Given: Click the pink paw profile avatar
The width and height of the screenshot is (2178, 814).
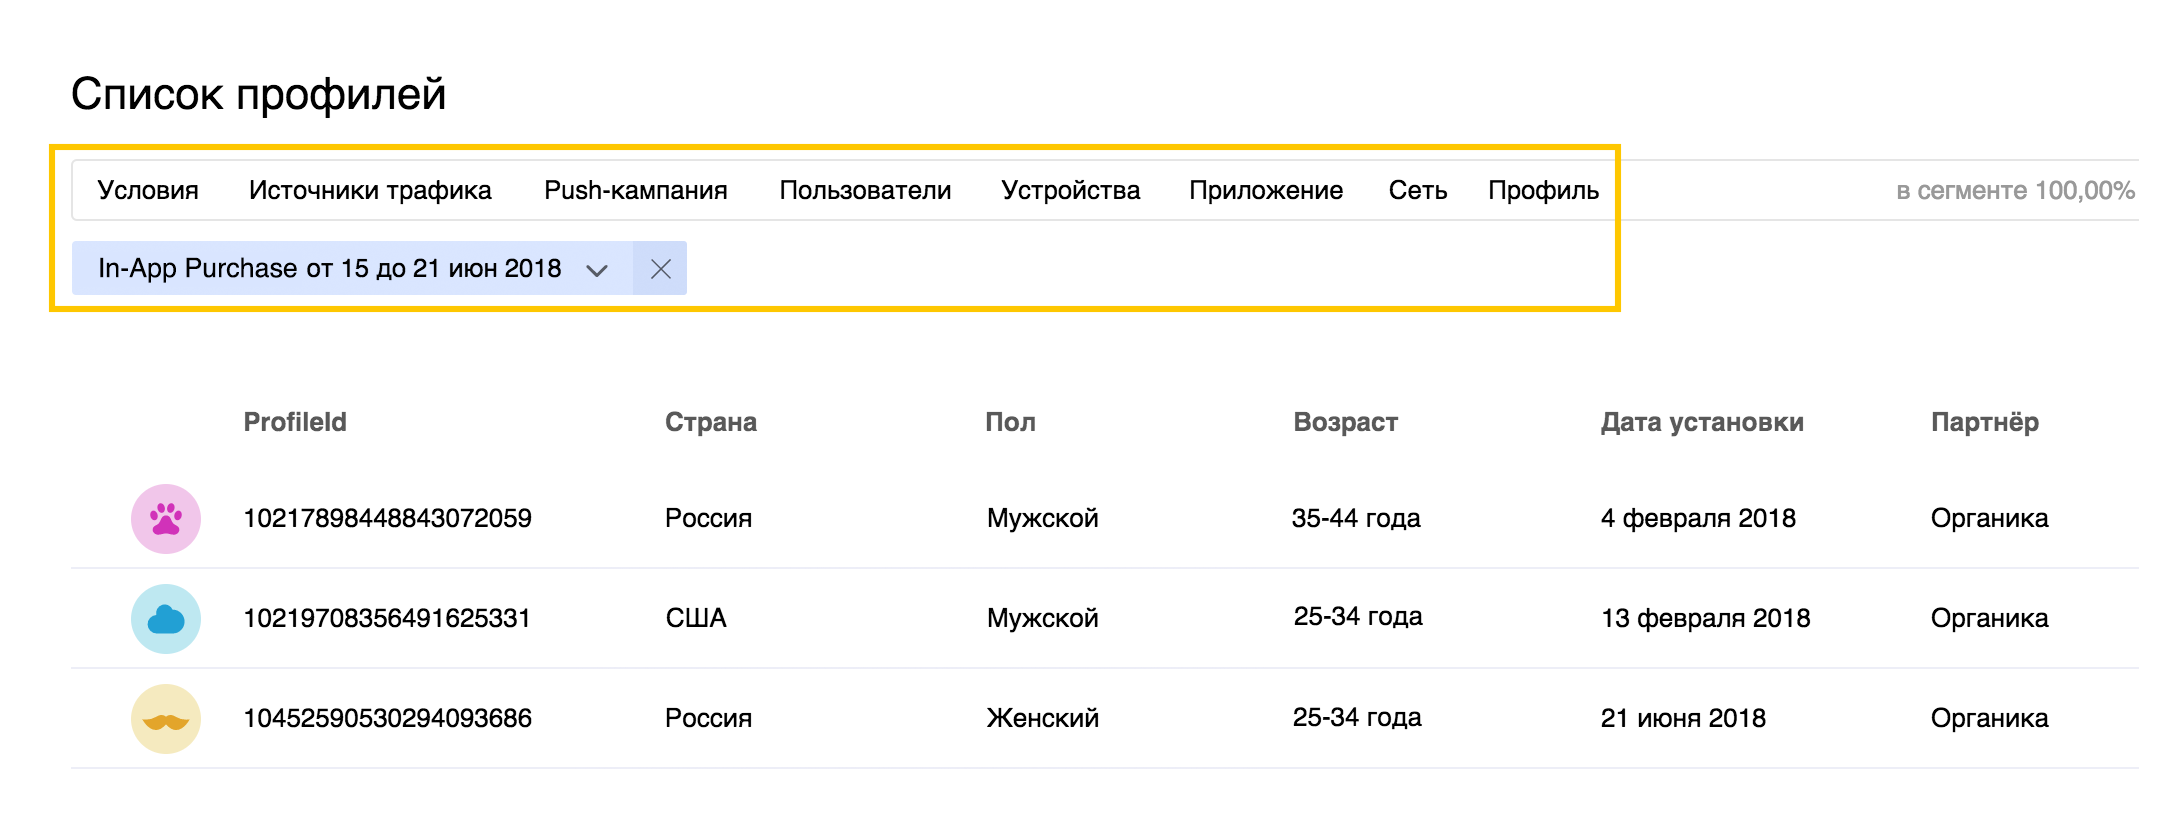Looking at the screenshot, I should click(x=166, y=519).
